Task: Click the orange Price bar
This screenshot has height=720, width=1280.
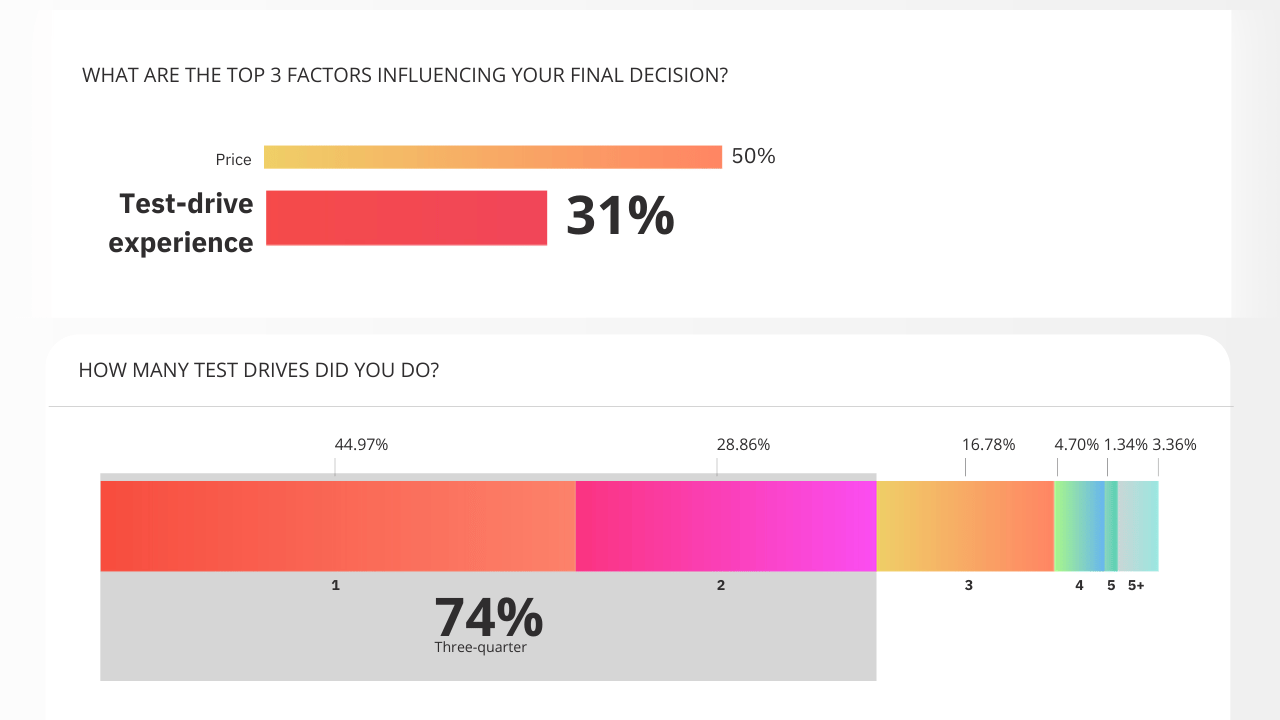Action: click(x=492, y=157)
